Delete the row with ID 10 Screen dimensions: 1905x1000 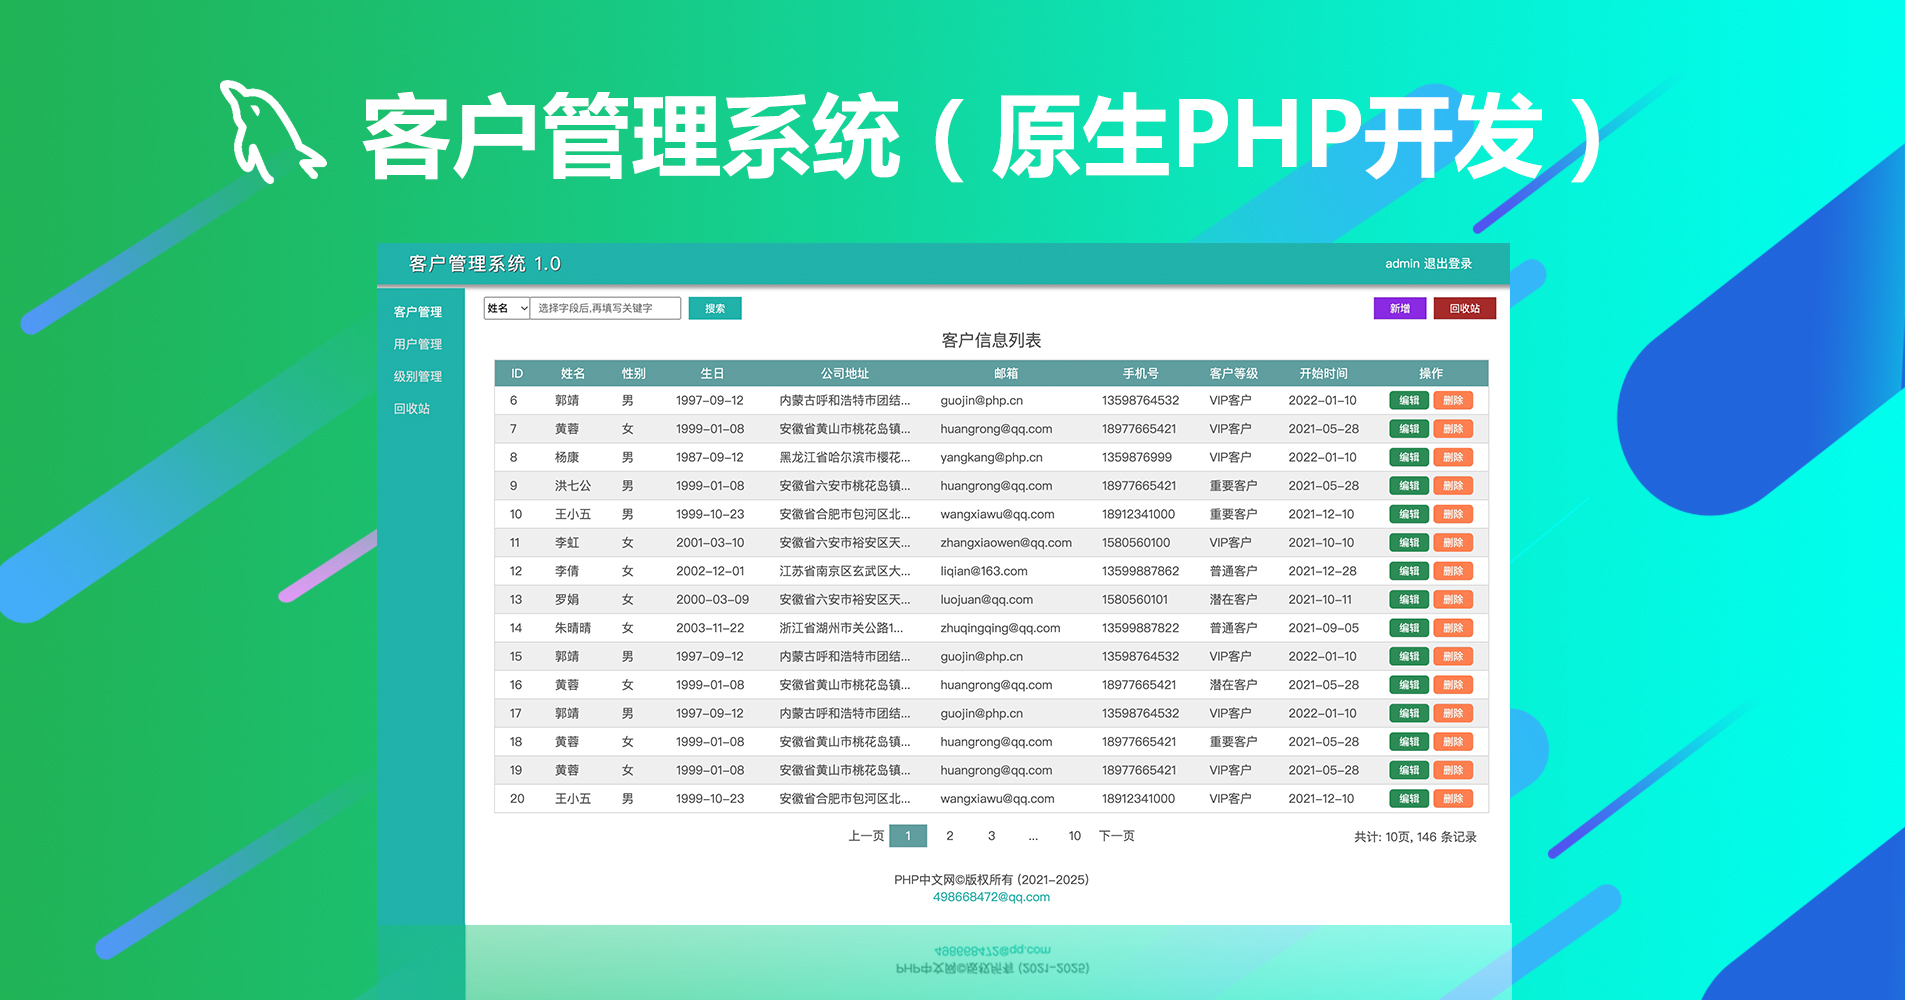tap(1453, 514)
